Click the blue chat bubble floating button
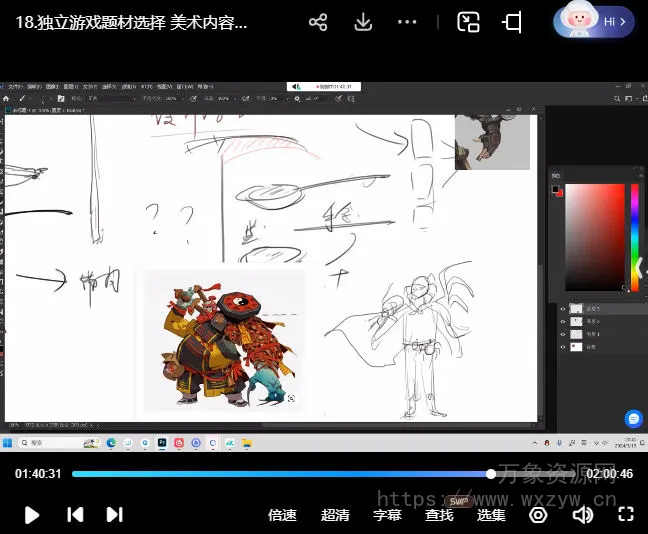The height and width of the screenshot is (534, 648). [632, 418]
